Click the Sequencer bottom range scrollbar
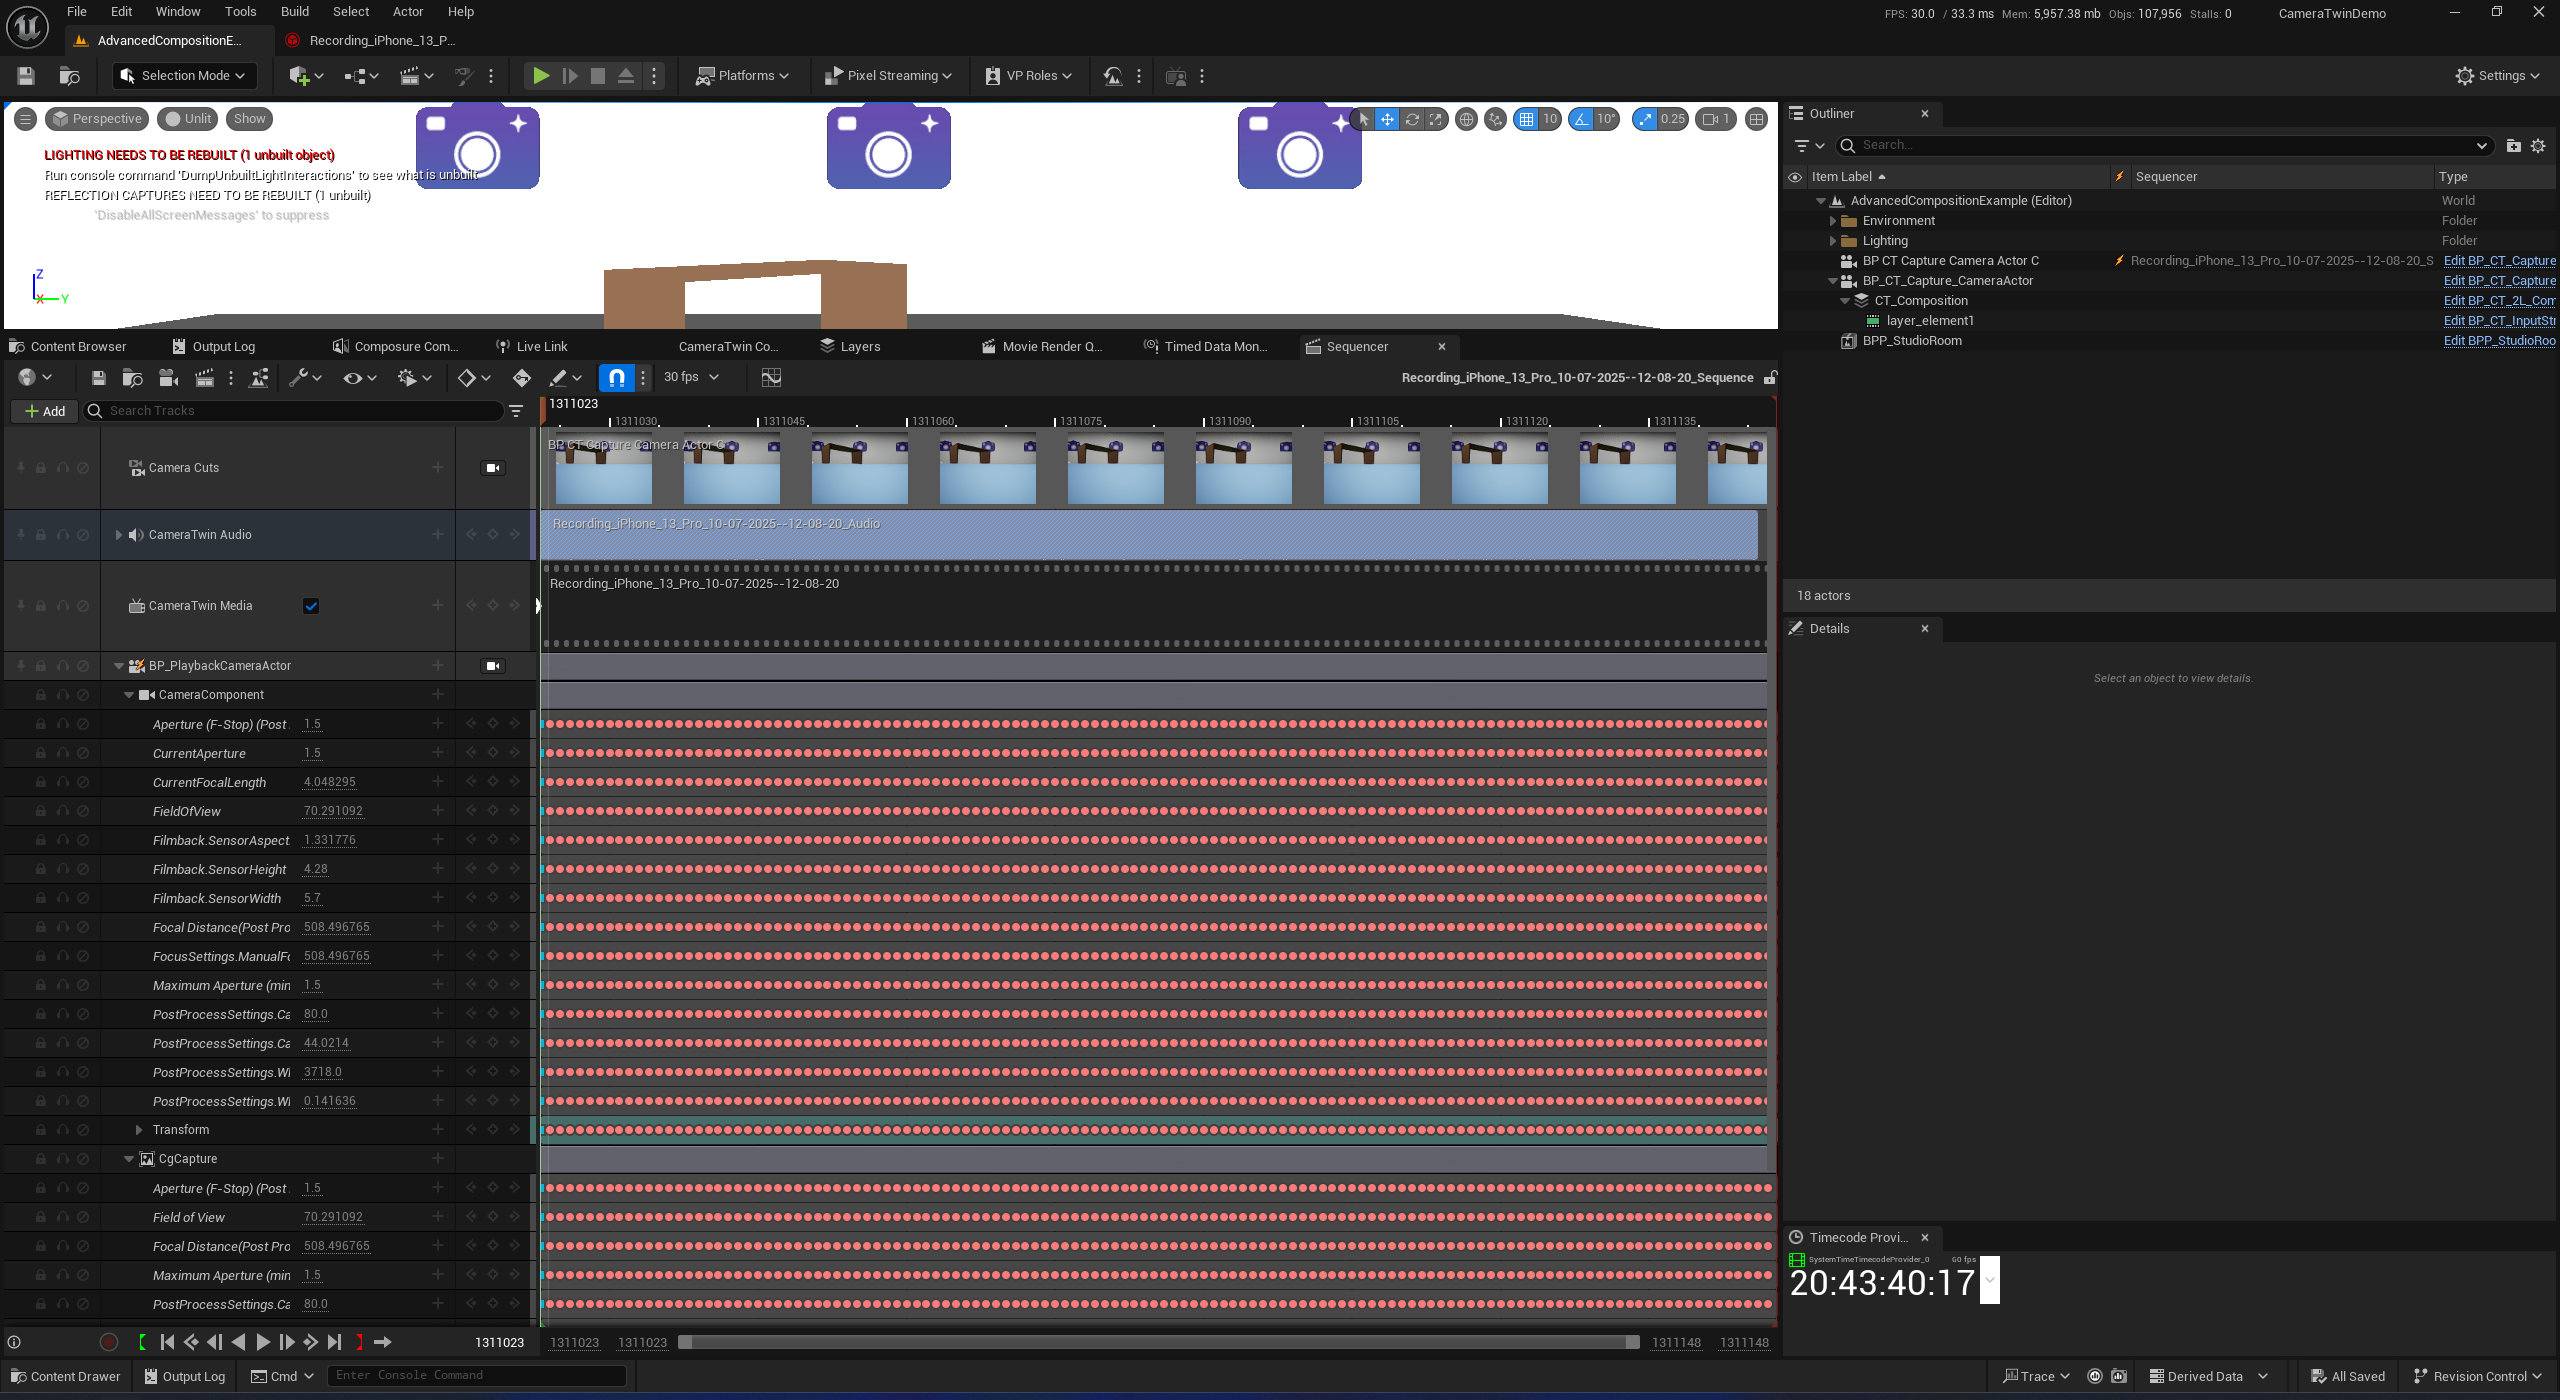 click(x=1158, y=1342)
